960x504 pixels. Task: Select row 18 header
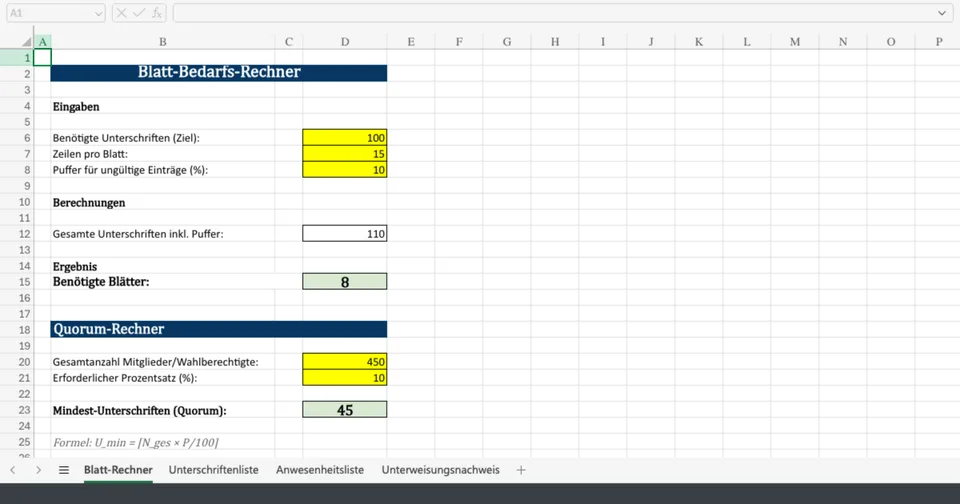tap(17, 329)
